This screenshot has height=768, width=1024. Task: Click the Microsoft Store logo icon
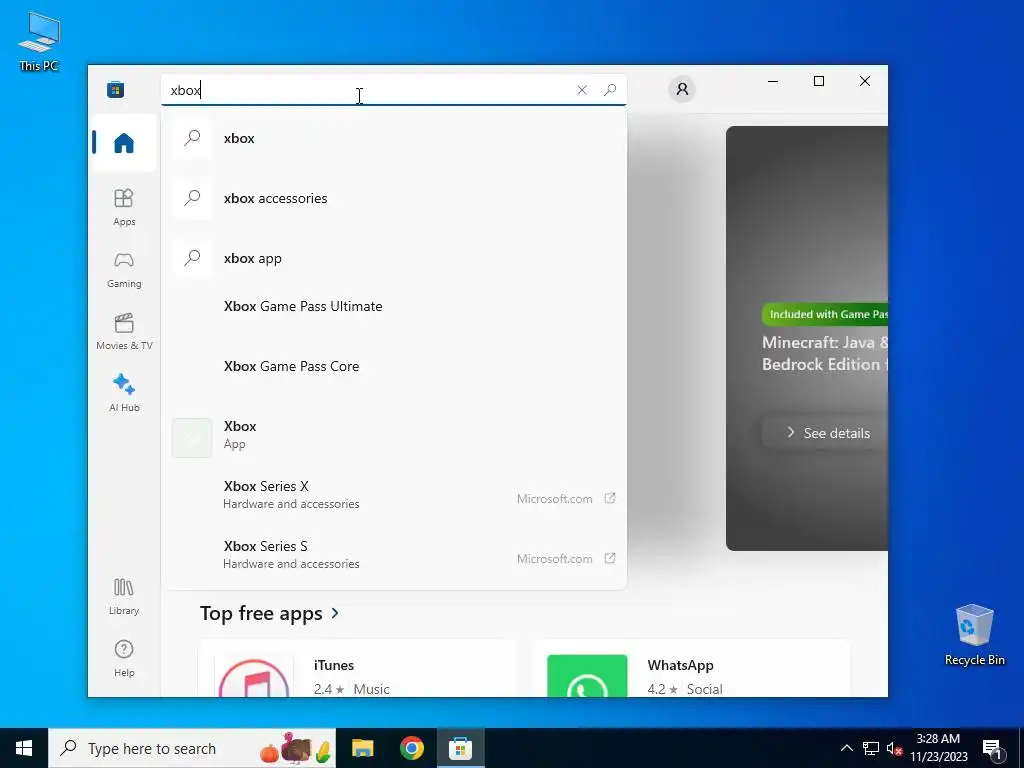pos(116,89)
